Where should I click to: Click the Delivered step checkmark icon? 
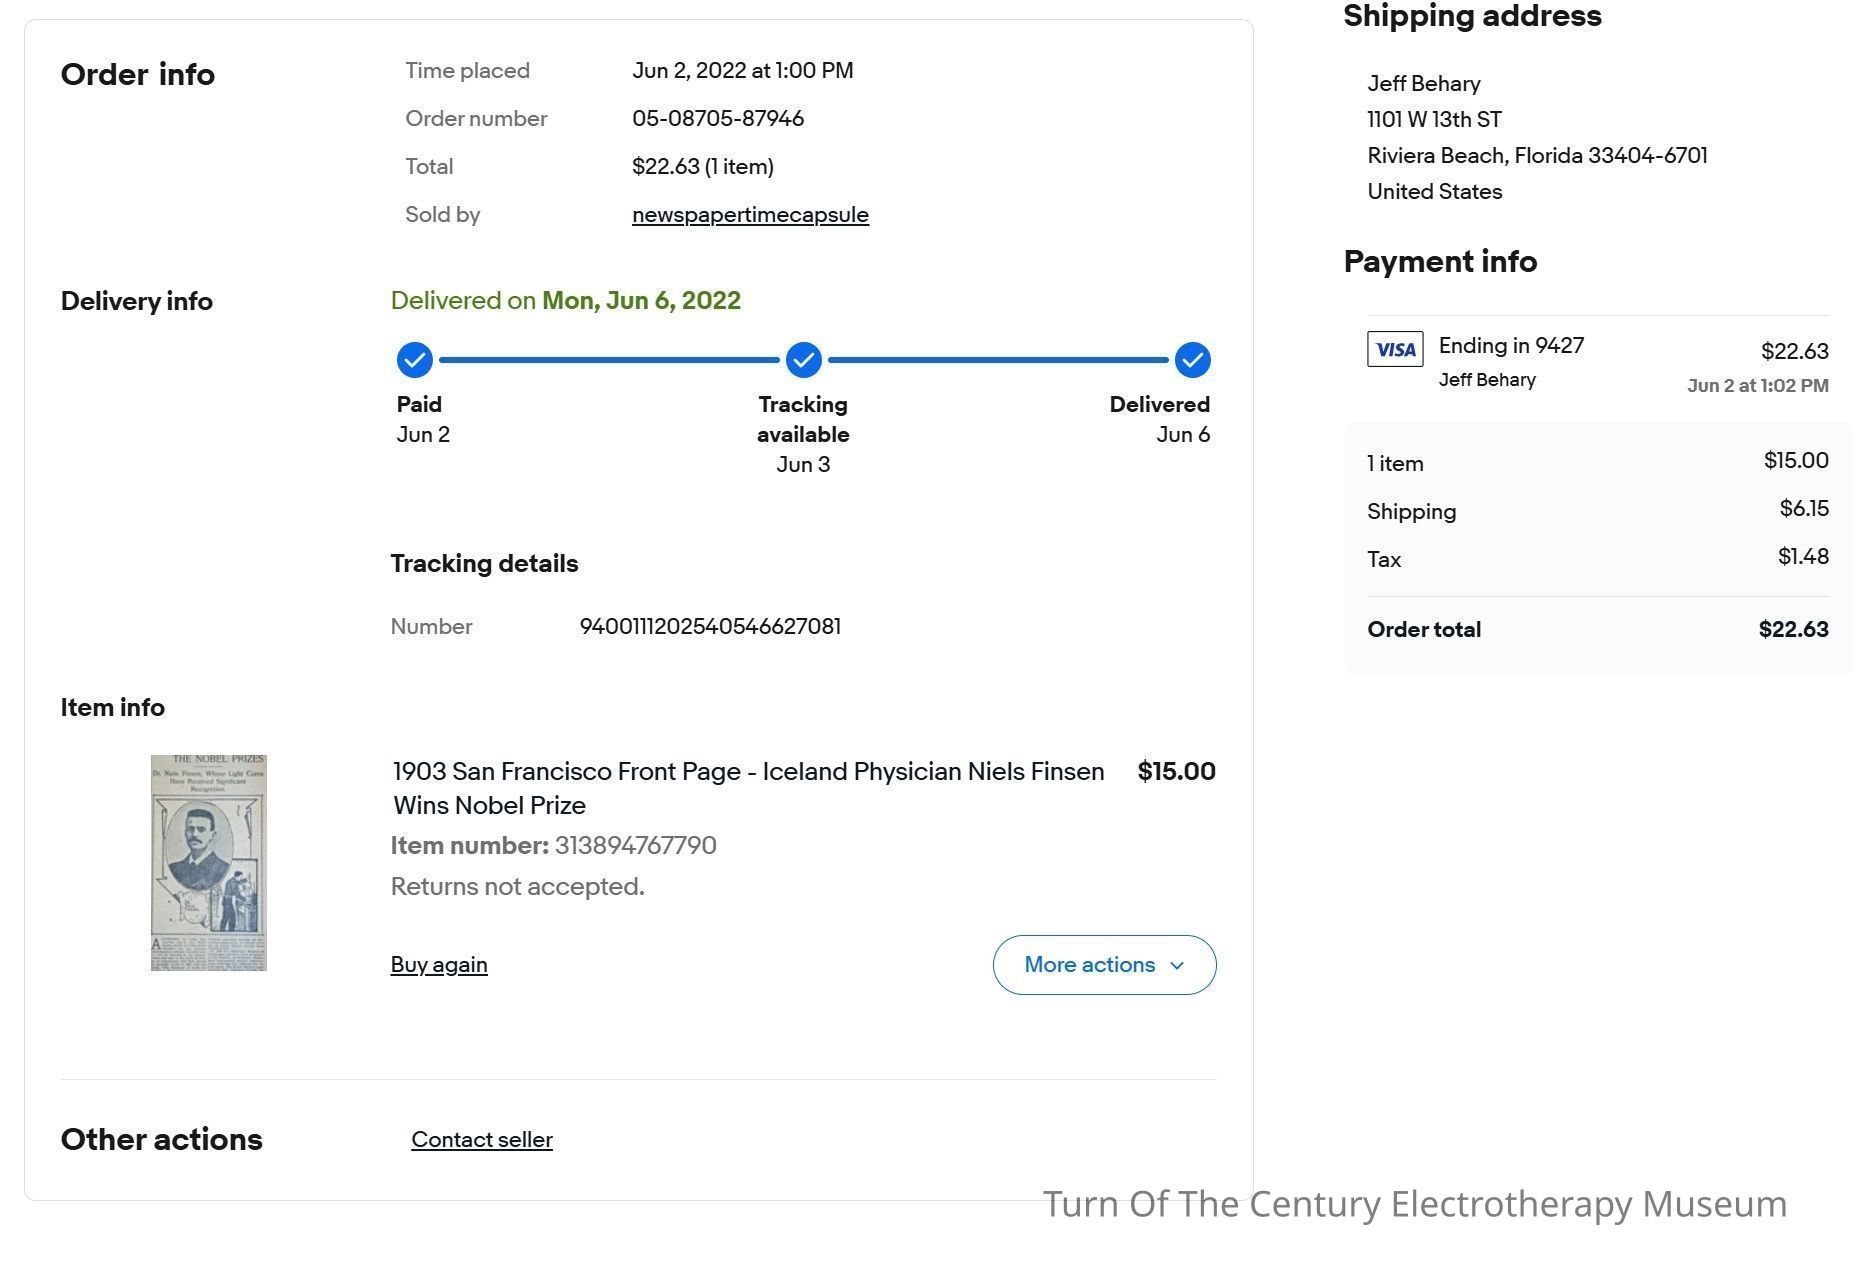[x=1192, y=360]
